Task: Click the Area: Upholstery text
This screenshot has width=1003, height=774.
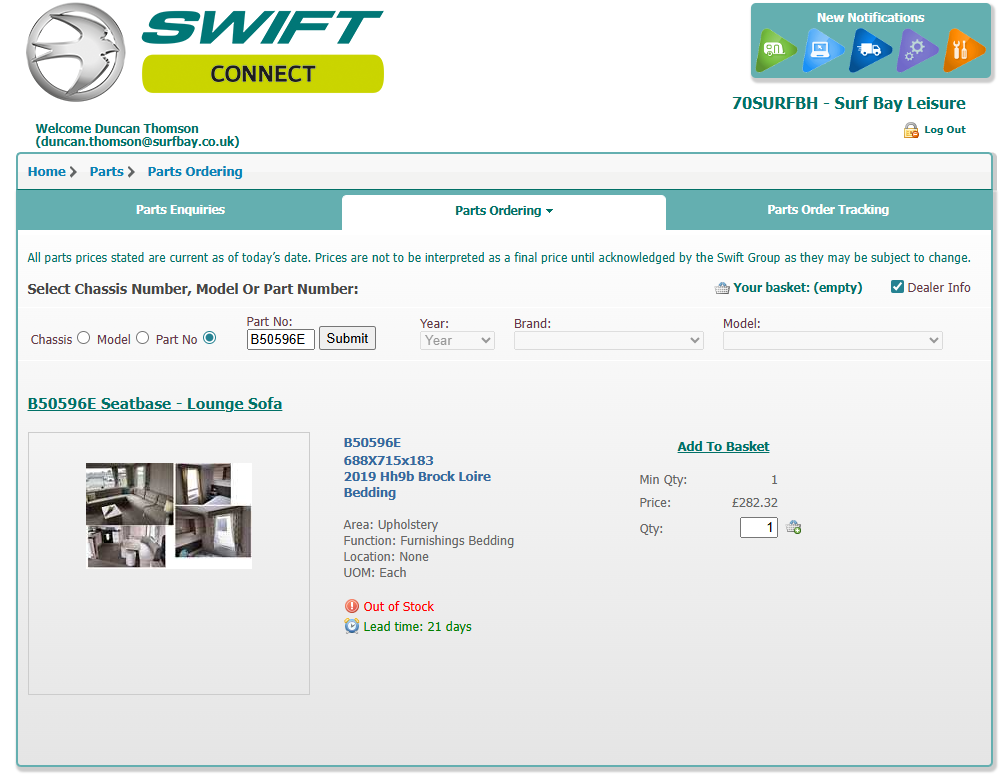Action: 391,525
